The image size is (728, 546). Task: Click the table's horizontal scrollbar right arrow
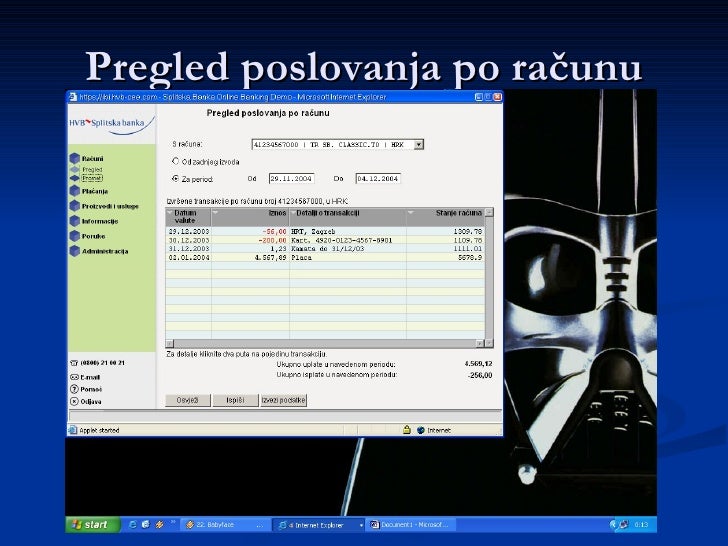(x=480, y=343)
